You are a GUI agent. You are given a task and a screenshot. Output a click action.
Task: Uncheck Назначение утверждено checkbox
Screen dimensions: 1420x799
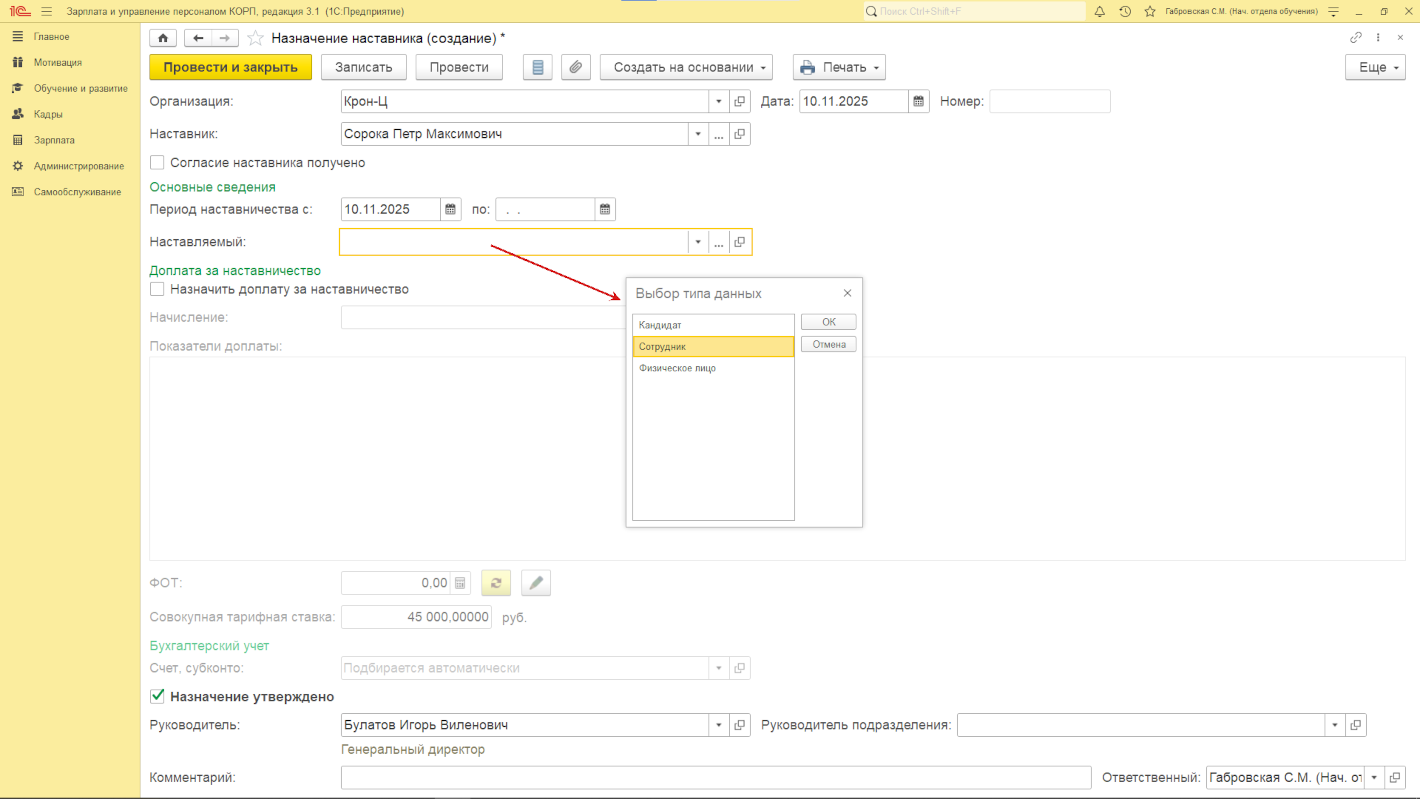[x=157, y=697]
